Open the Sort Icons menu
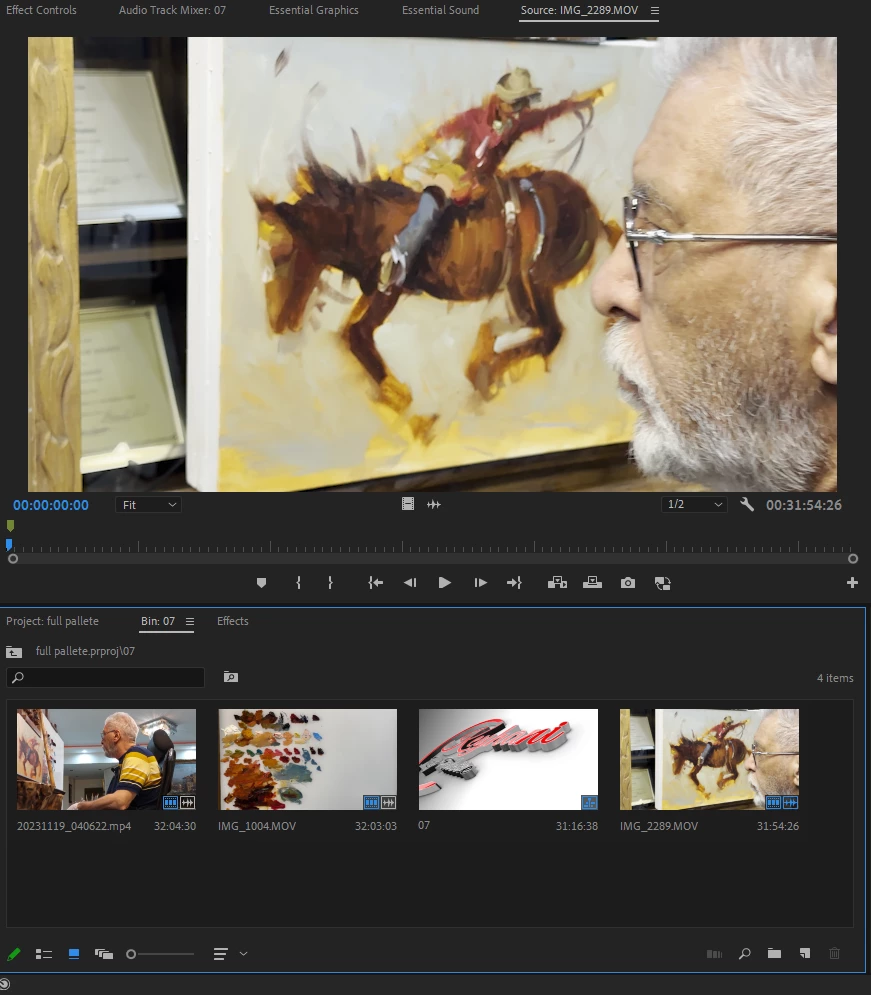Viewport: 871px width, 995px height. pyautogui.click(x=220, y=954)
